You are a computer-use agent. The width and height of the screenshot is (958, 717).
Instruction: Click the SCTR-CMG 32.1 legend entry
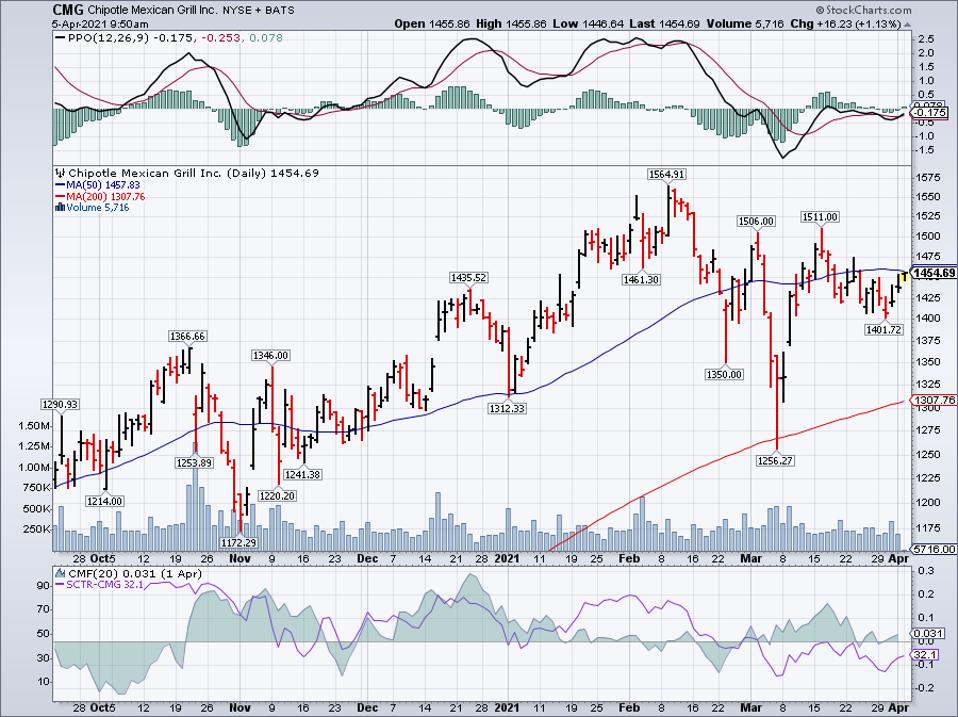tap(104, 585)
